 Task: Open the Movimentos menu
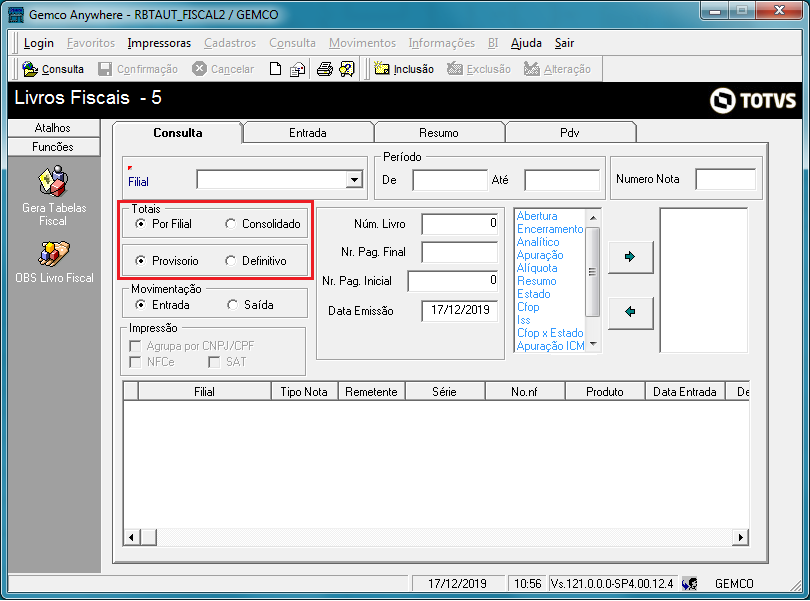coord(362,43)
